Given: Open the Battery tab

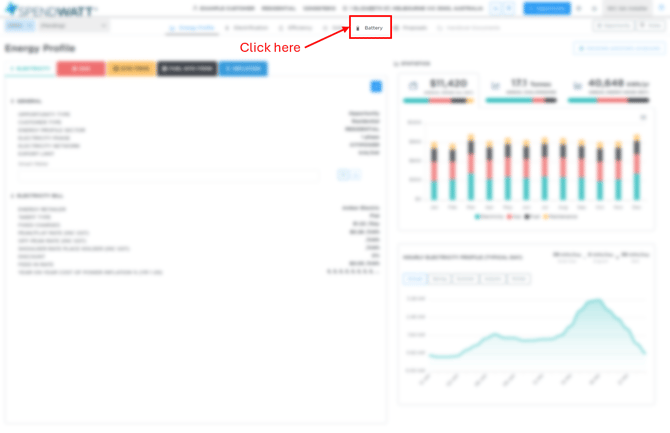Looking at the screenshot, I should point(371,28).
